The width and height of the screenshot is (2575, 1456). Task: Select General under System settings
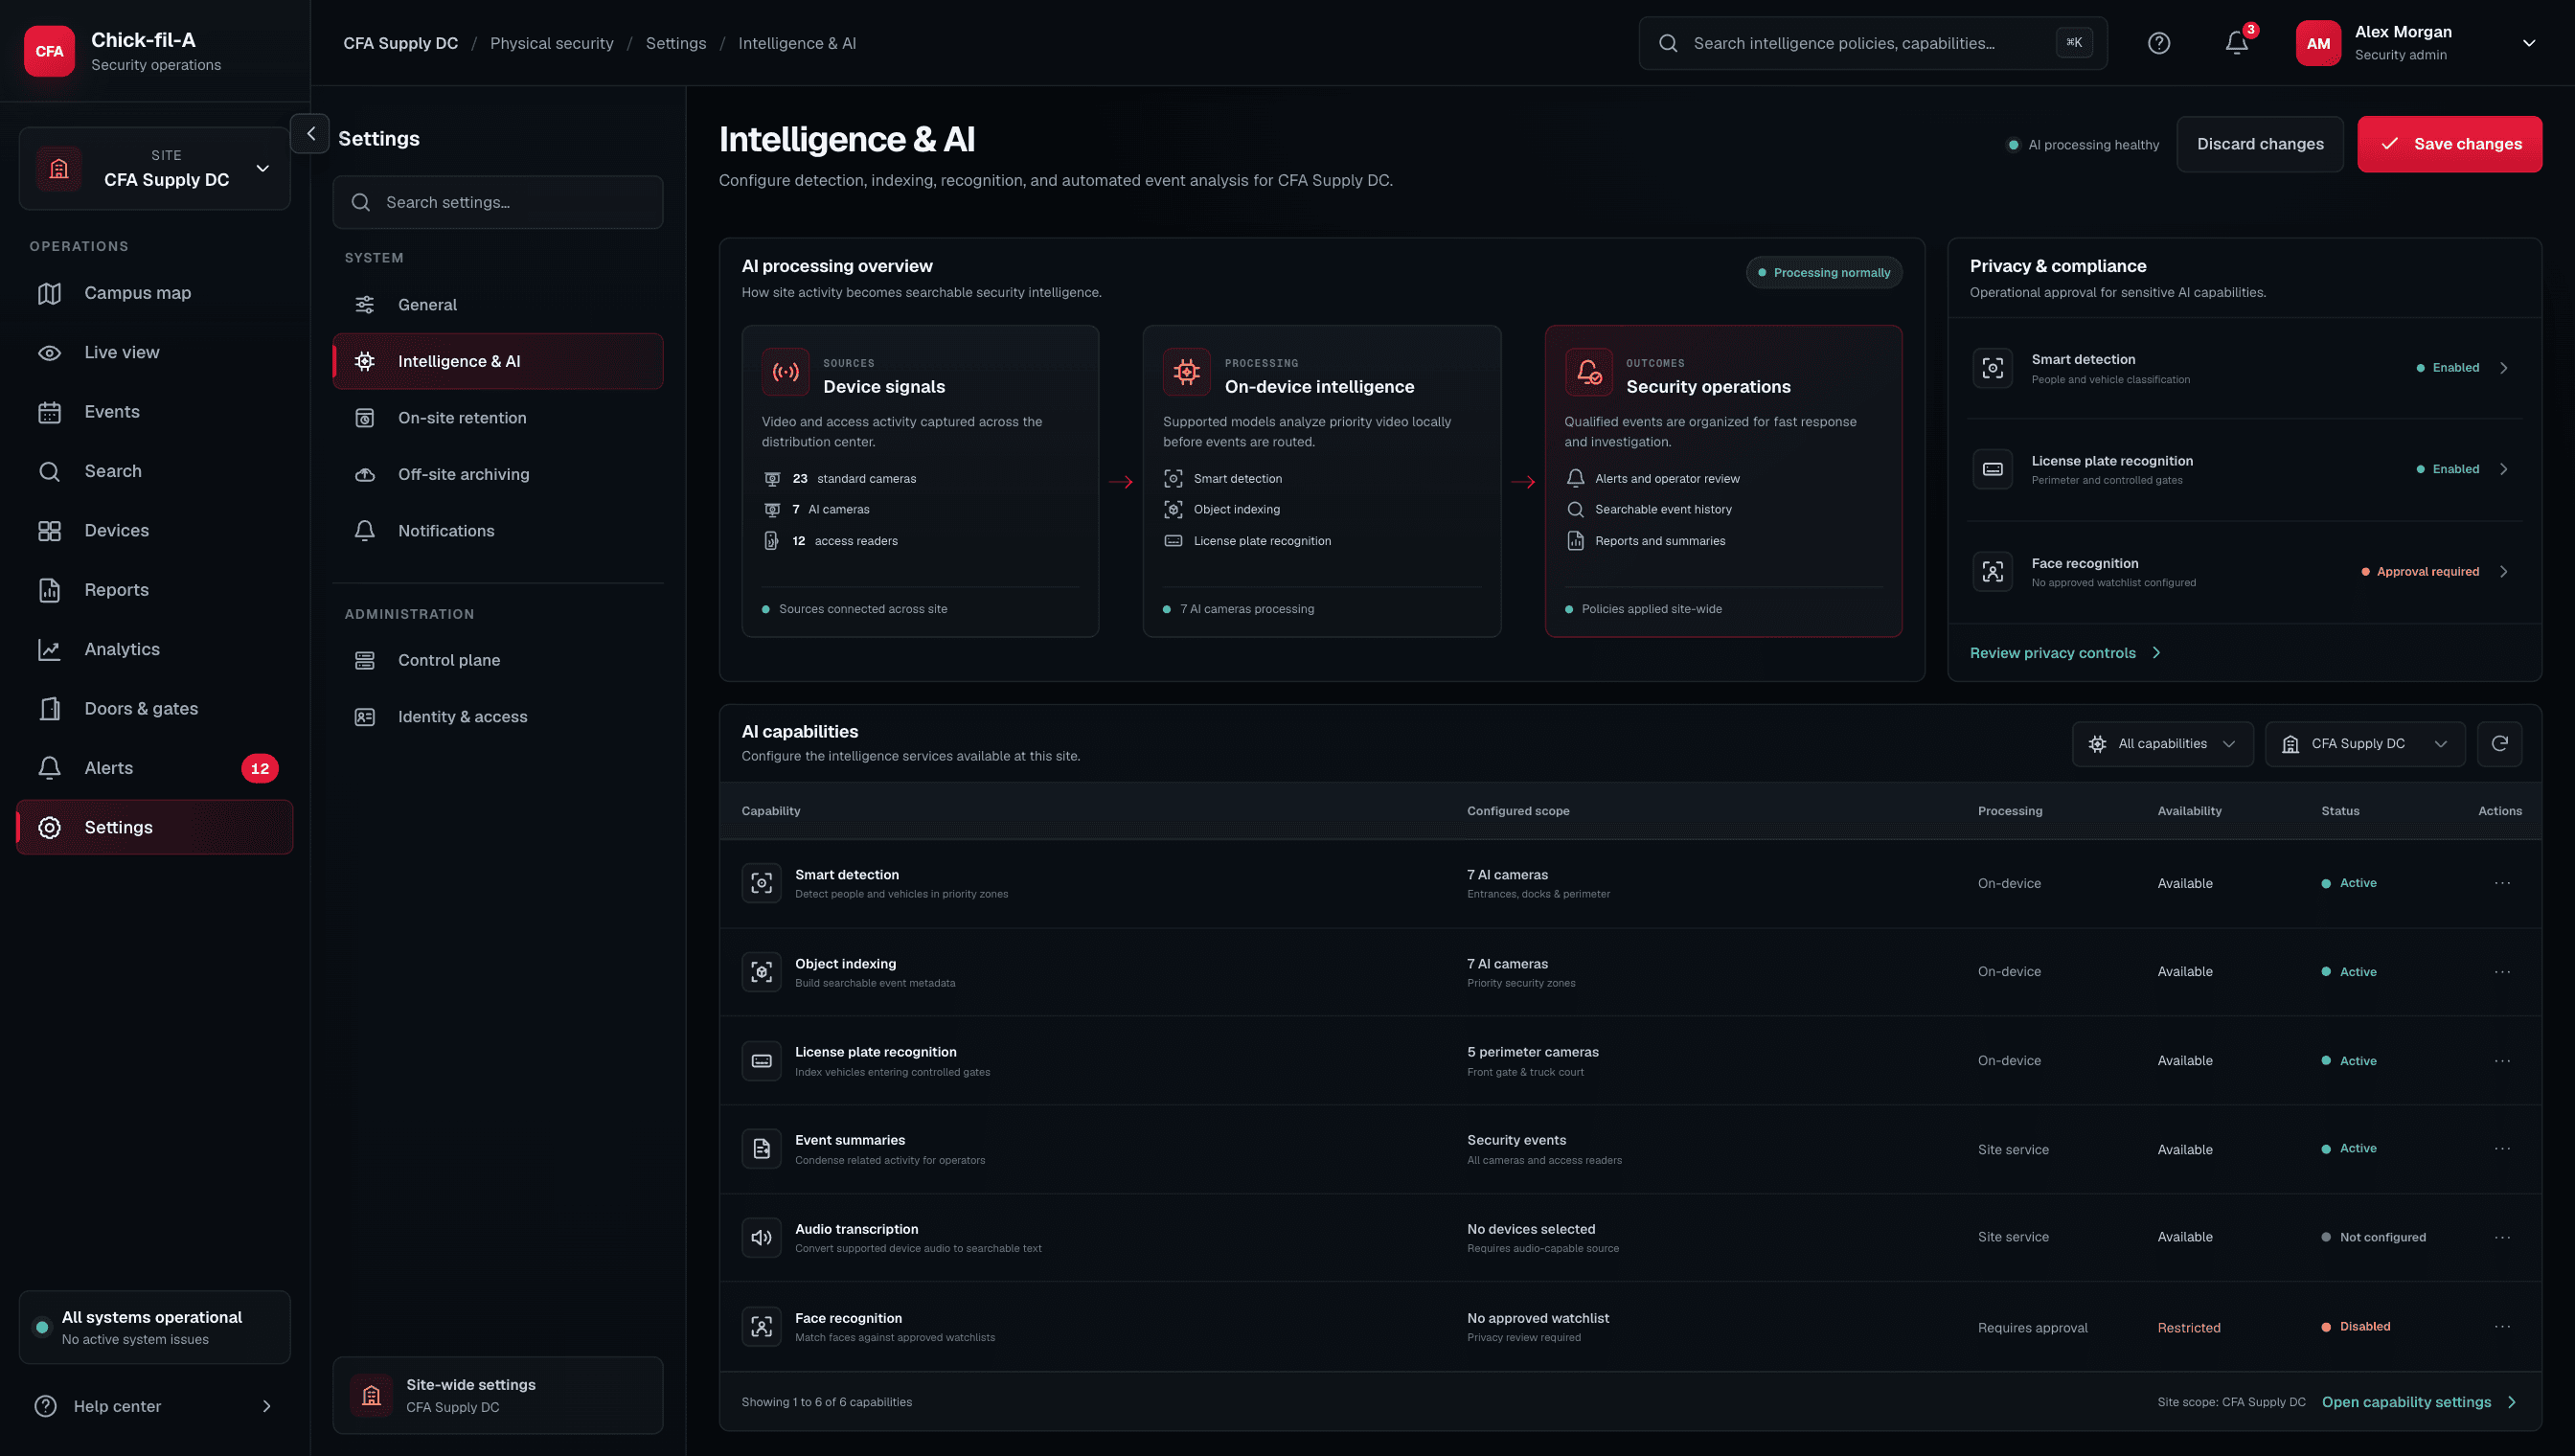coord(497,305)
